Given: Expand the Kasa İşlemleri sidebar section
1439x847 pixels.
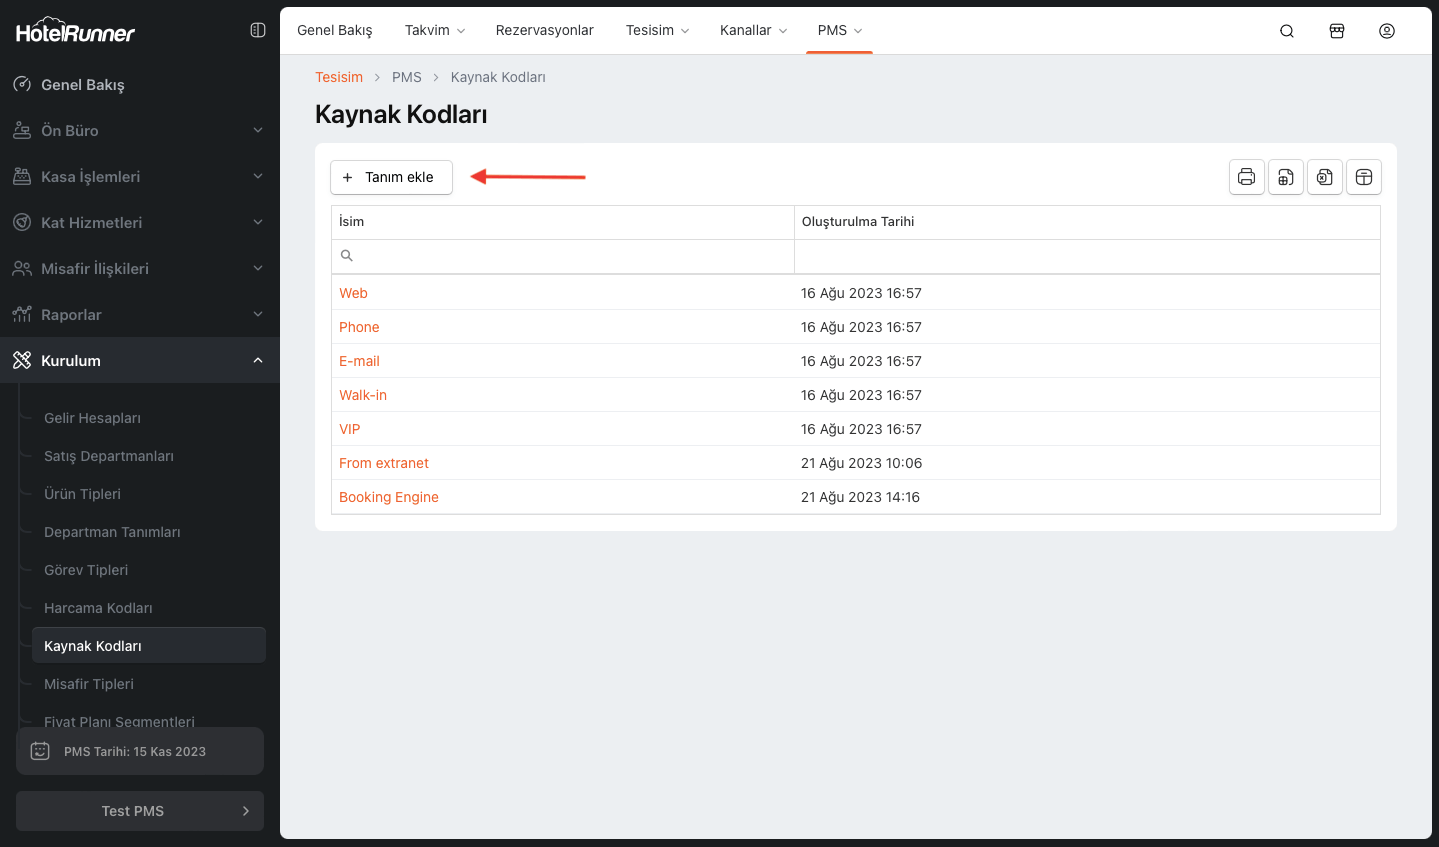Looking at the screenshot, I should [139, 177].
